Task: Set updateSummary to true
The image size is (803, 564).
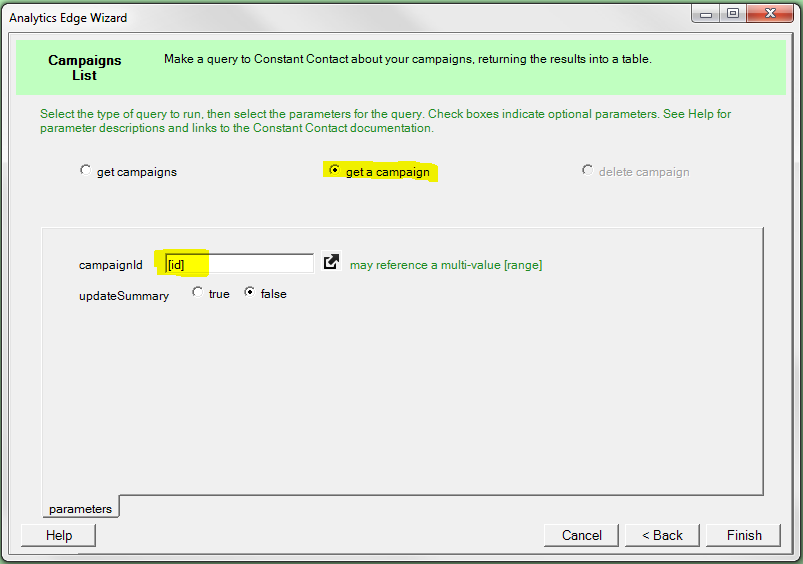Action: (198, 293)
